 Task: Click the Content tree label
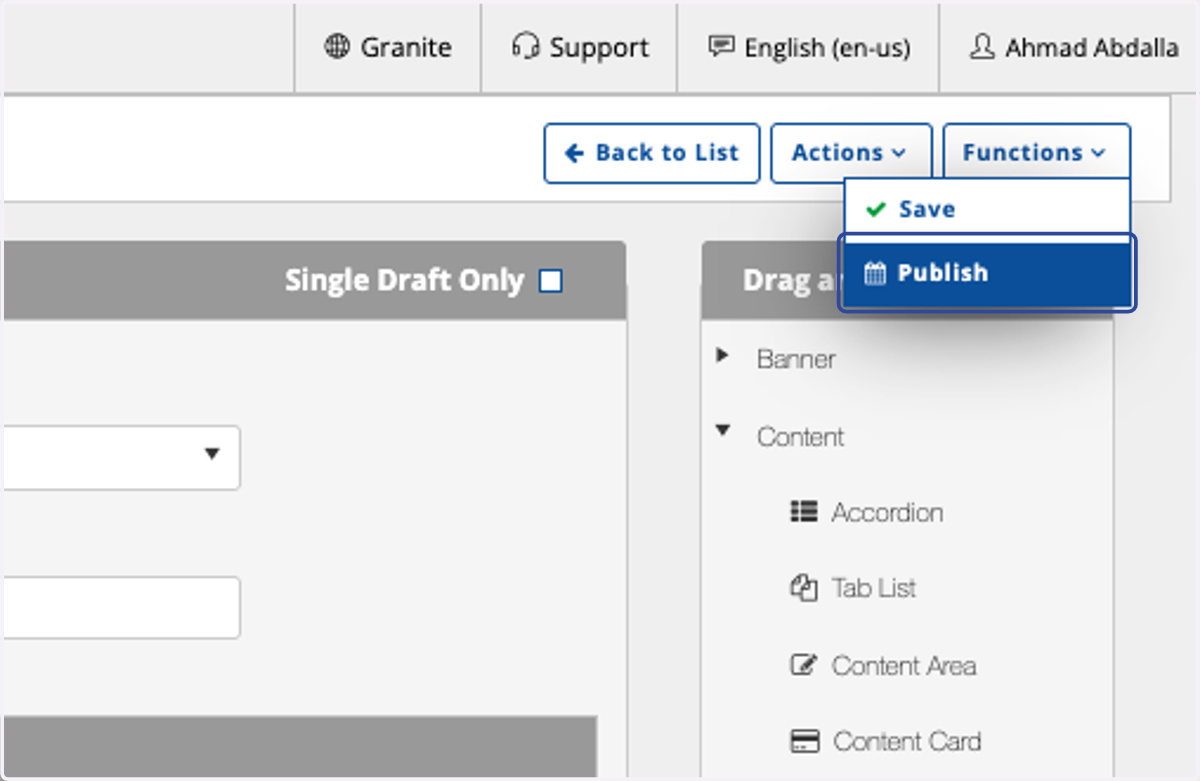[800, 437]
